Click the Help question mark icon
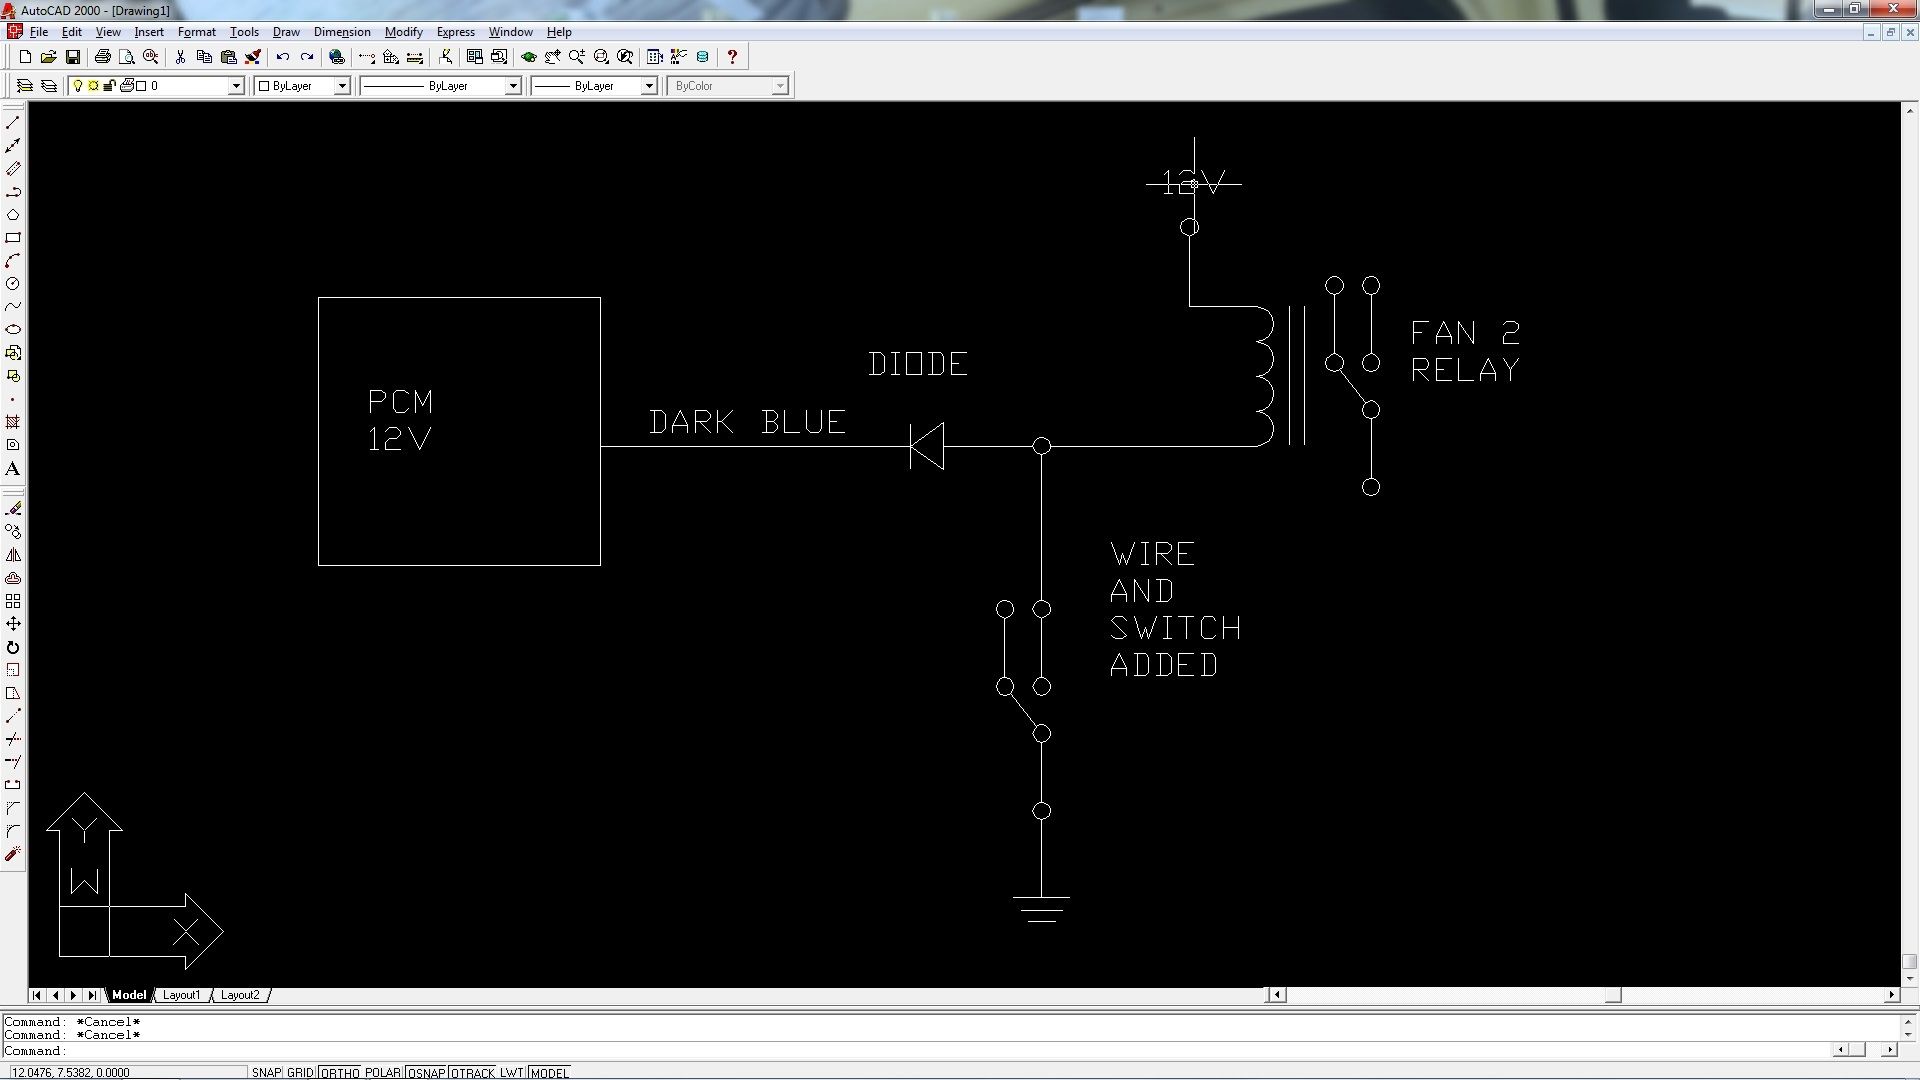Image resolution: width=1920 pixels, height=1080 pixels. tap(732, 57)
